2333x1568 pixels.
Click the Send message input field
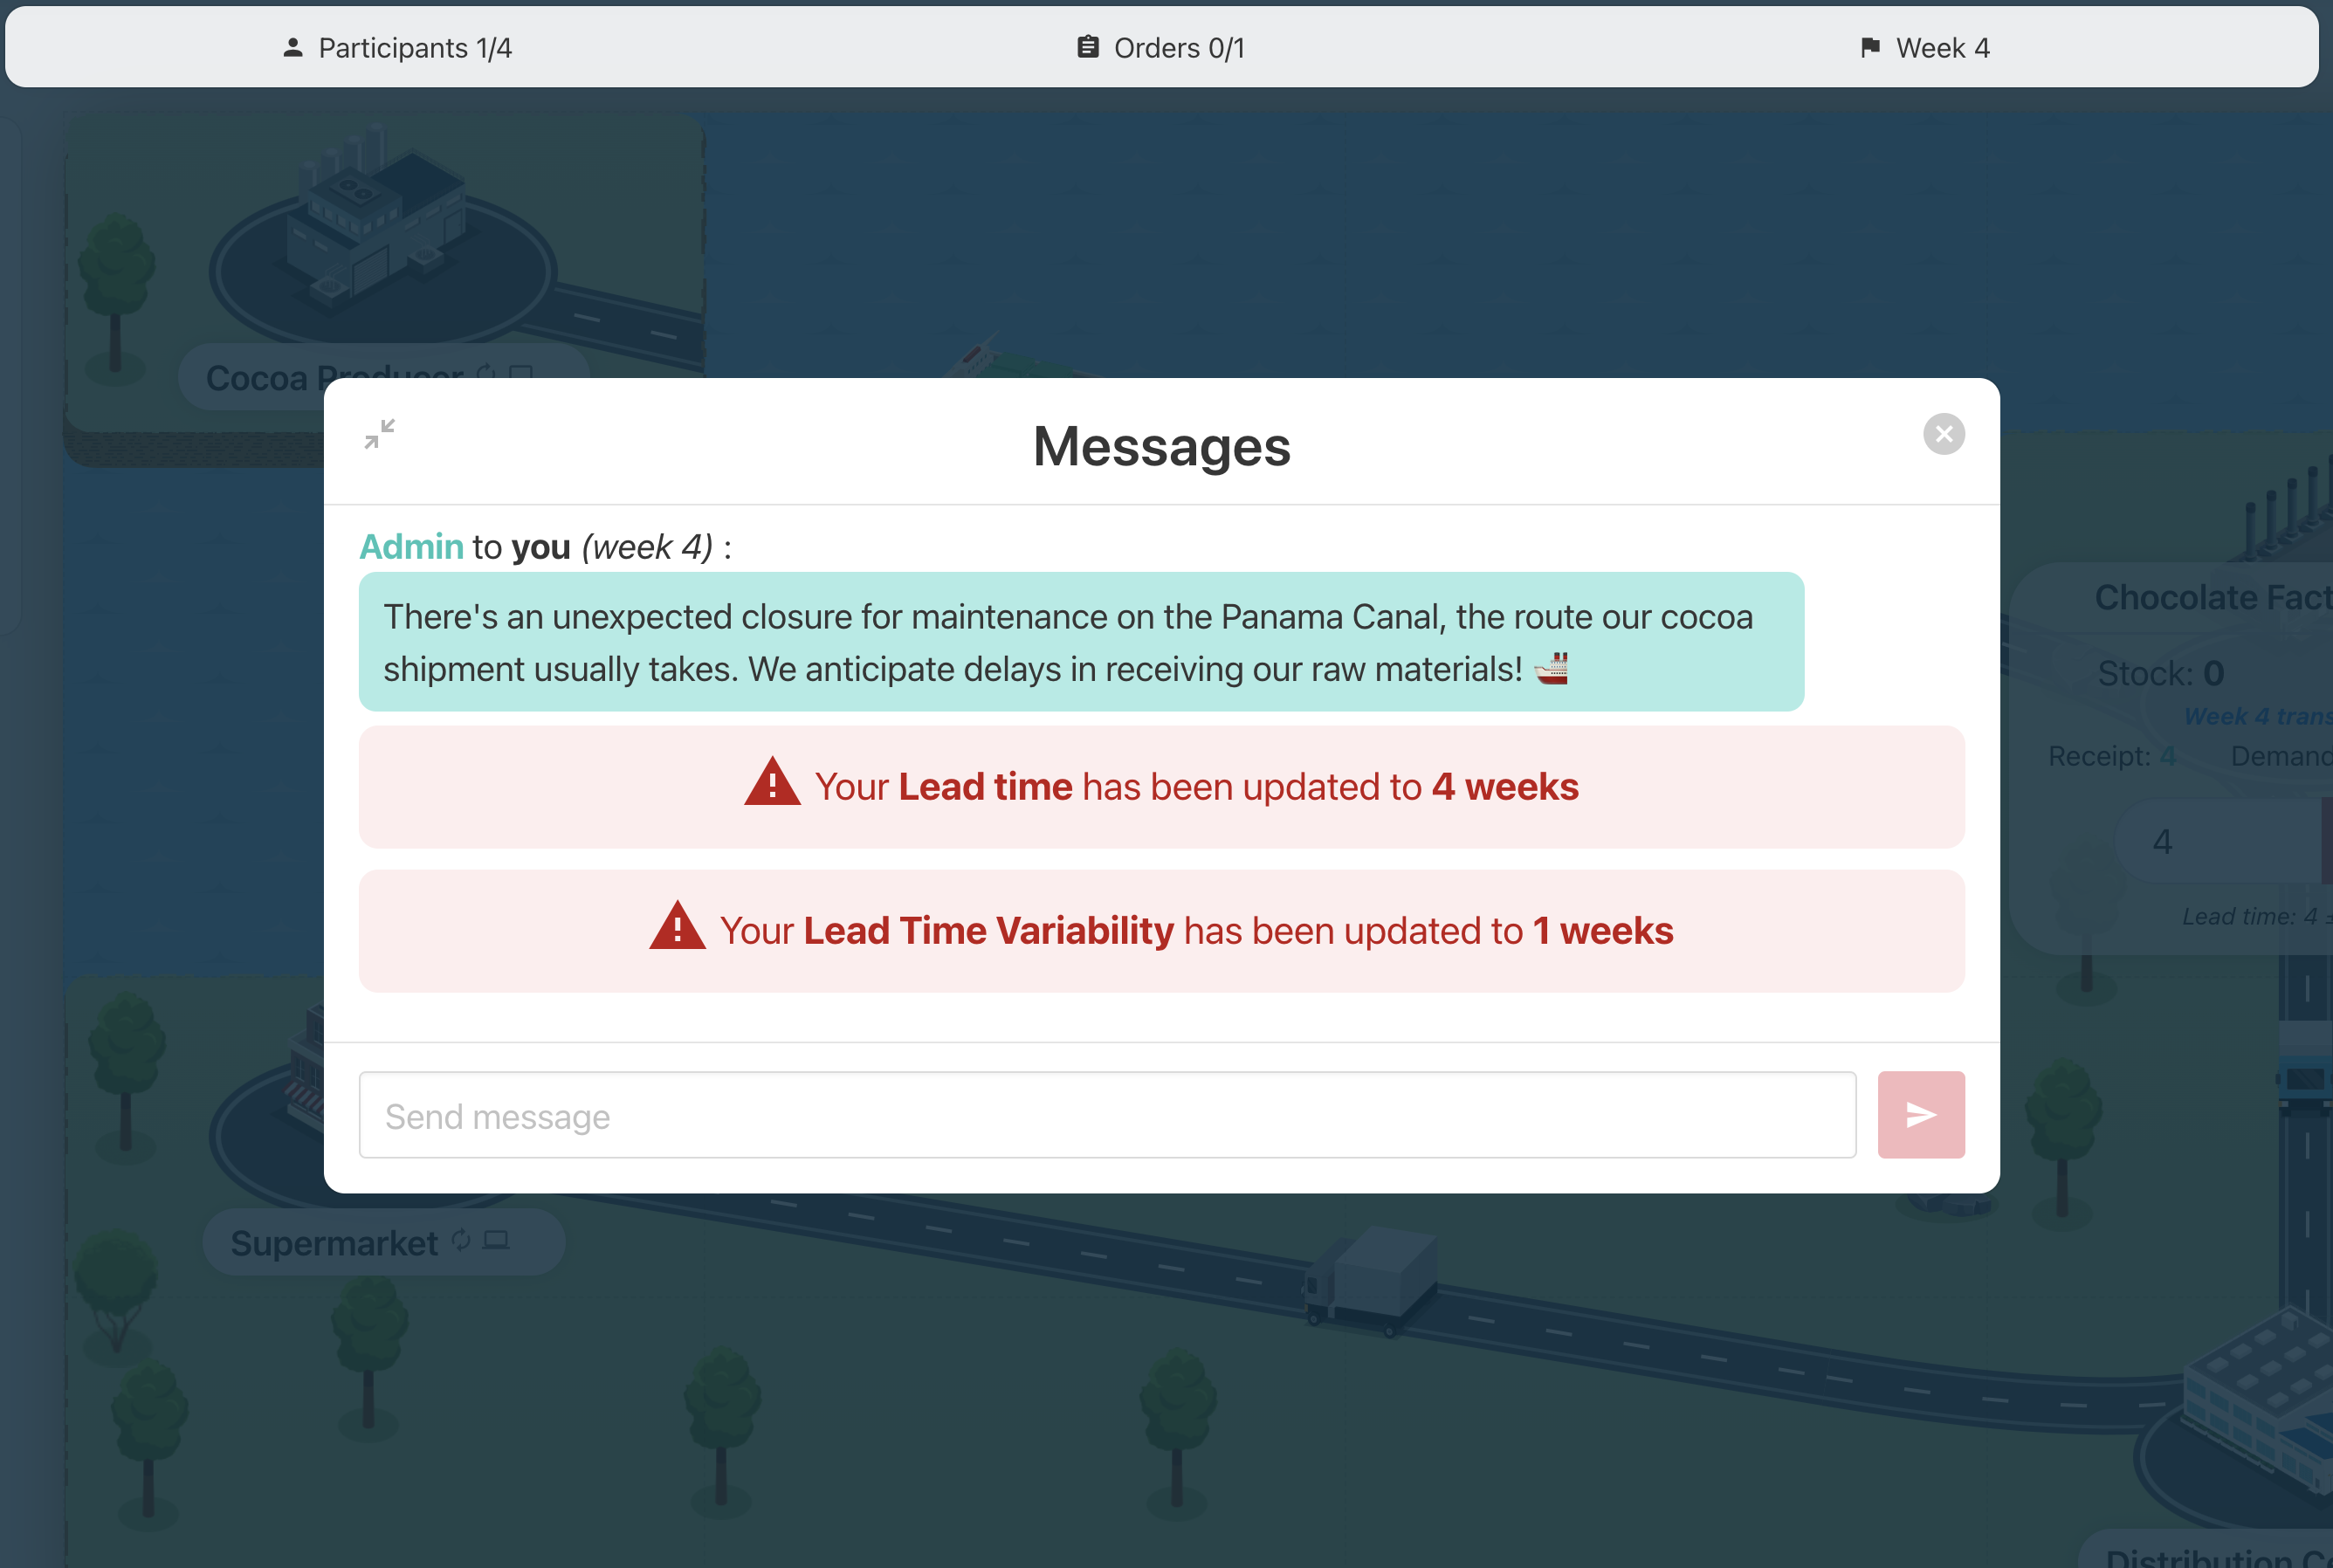(1106, 1115)
